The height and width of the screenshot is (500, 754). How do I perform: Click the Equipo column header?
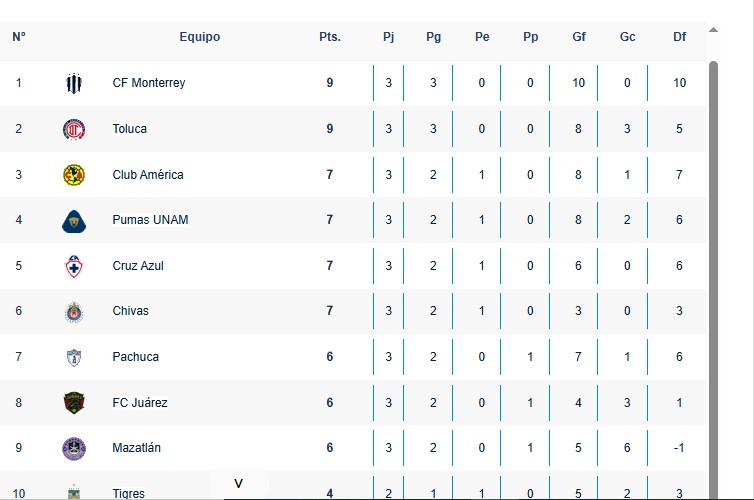200,37
